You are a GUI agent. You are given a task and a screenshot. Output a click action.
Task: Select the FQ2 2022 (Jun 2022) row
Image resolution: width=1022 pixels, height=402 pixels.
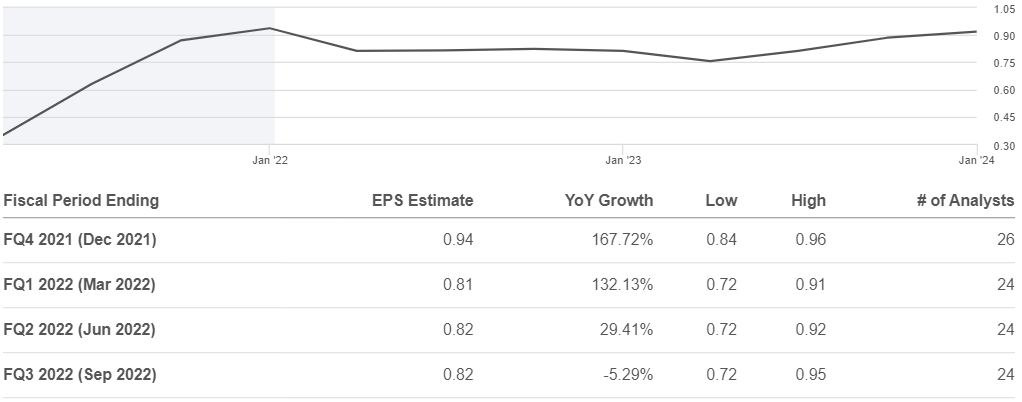click(x=508, y=330)
